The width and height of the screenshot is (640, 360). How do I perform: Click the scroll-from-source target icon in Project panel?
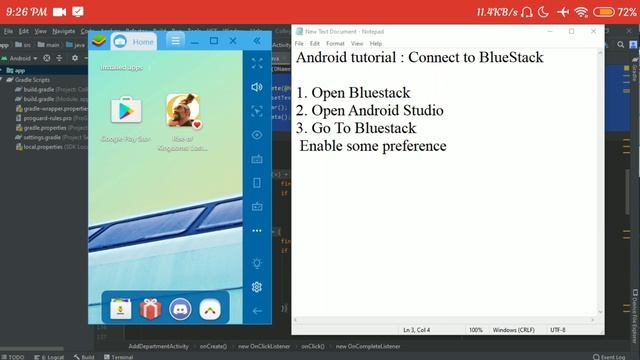click(x=47, y=58)
